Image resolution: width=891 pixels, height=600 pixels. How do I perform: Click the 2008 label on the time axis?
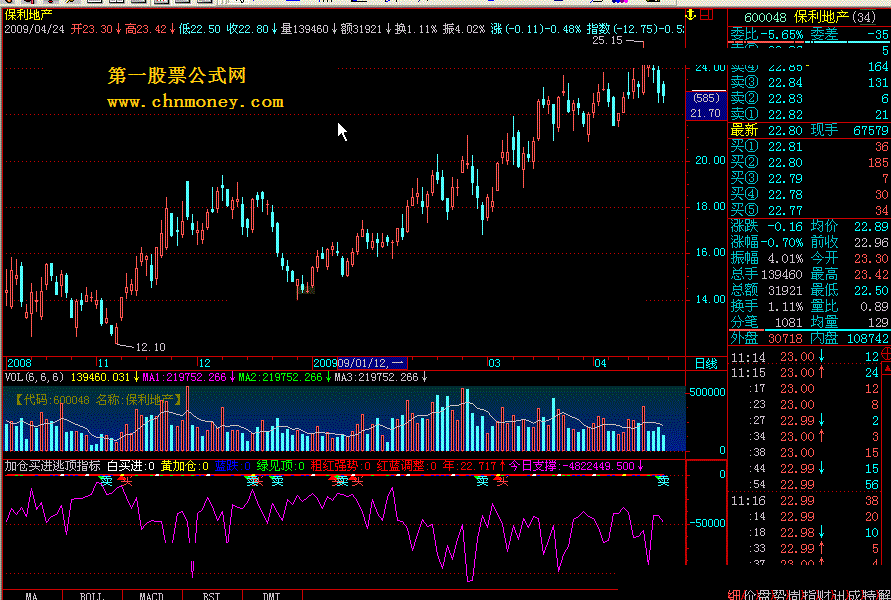coord(19,363)
